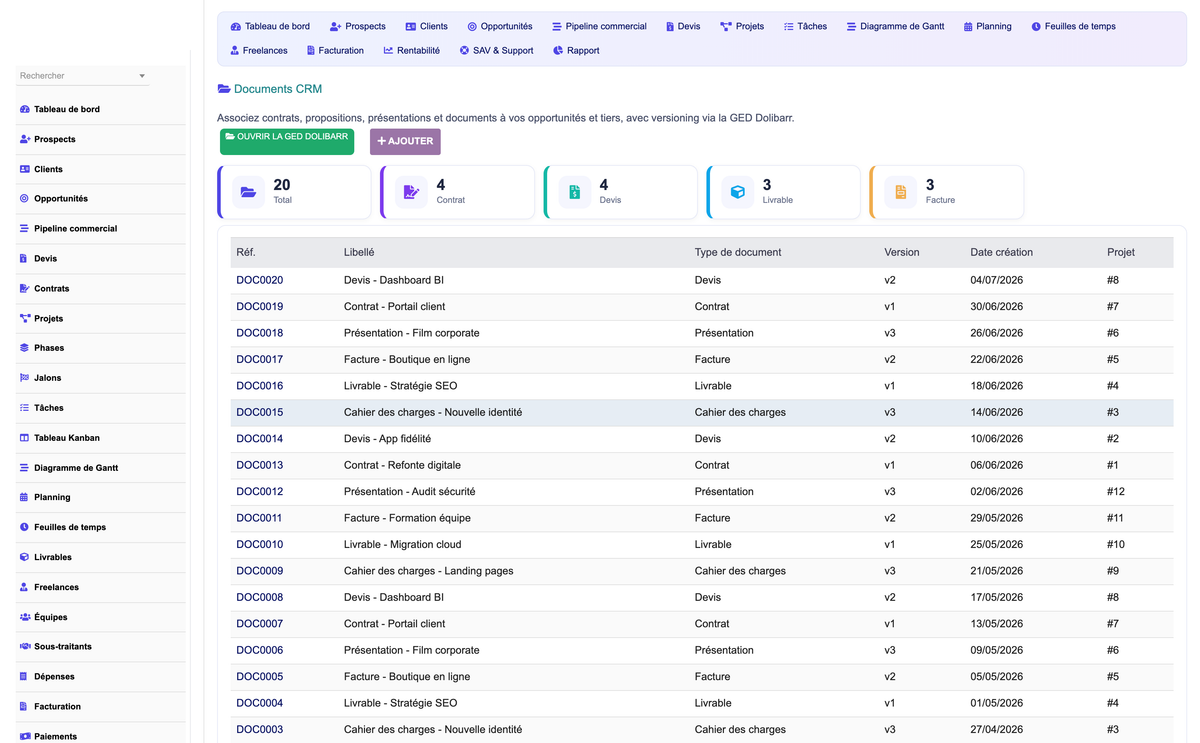Click the Équipes group icon in the sidebar
The image size is (1200, 743).
[25, 617]
